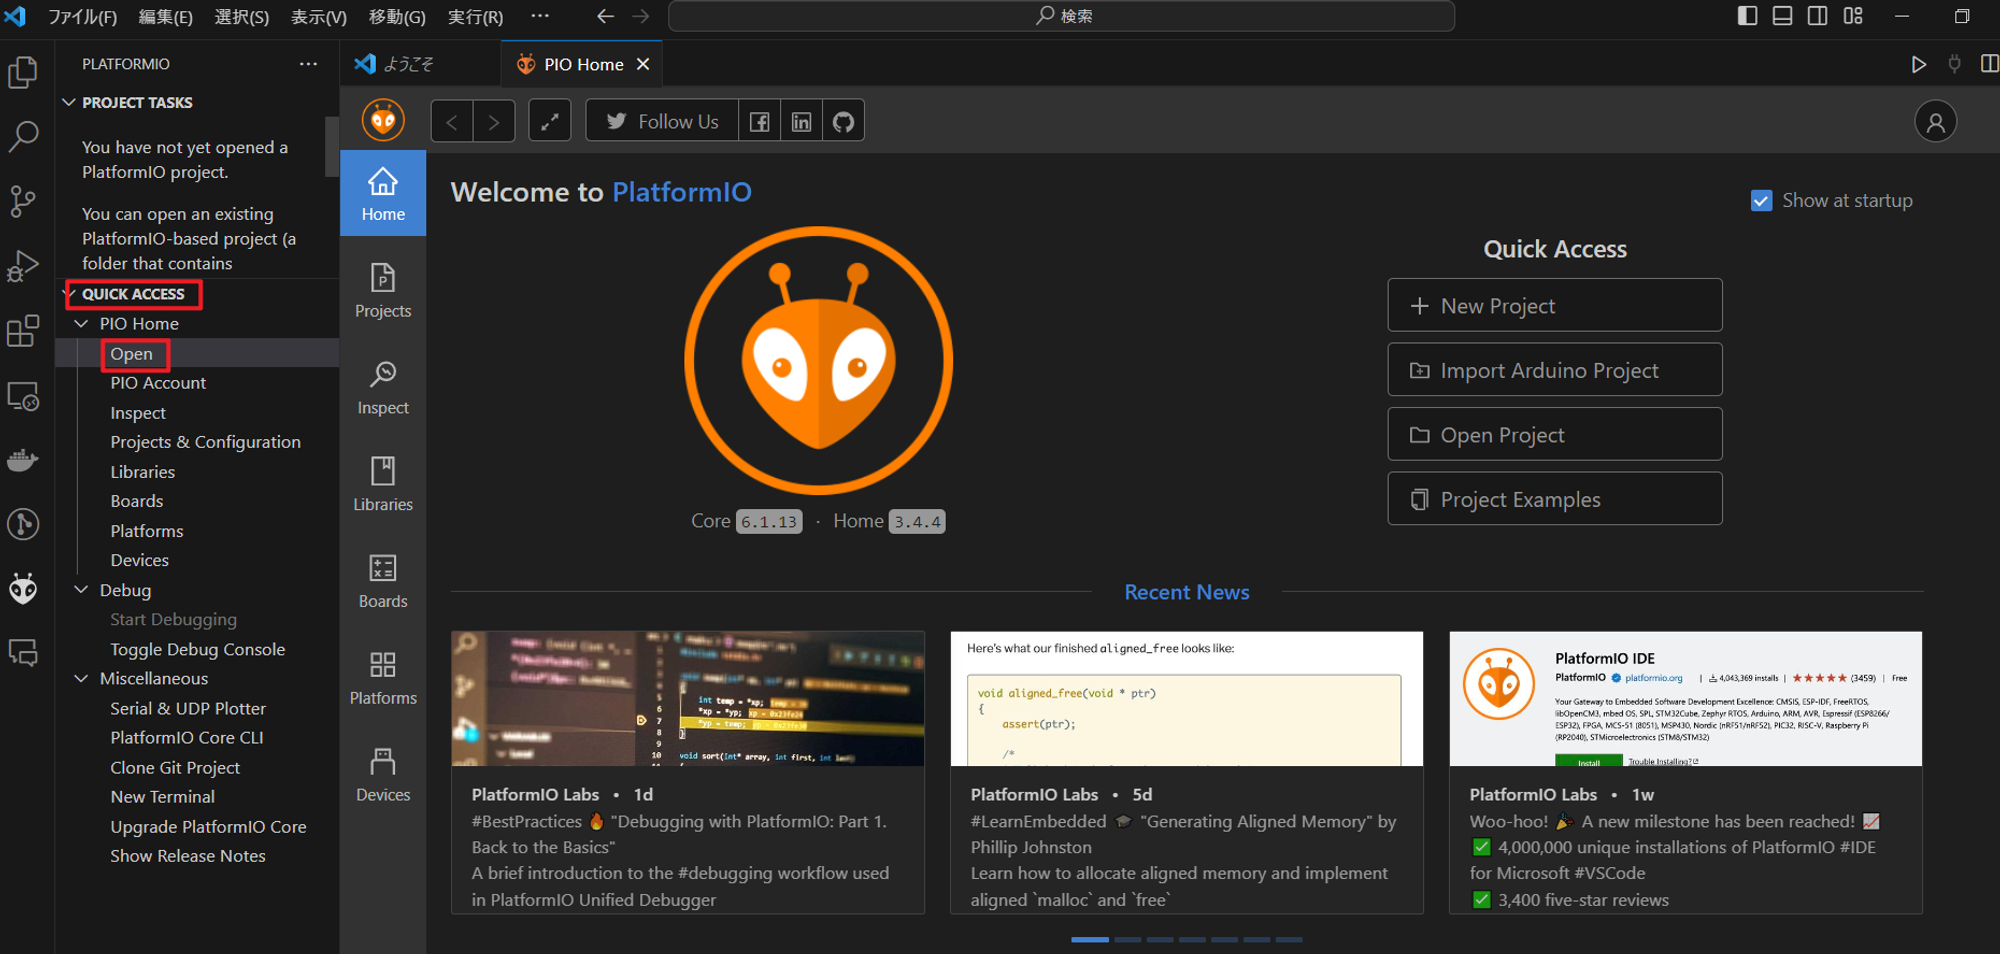Click the PlatformIO logo in PIO Home toolbar
This screenshot has height=954, width=2000.
(383, 121)
